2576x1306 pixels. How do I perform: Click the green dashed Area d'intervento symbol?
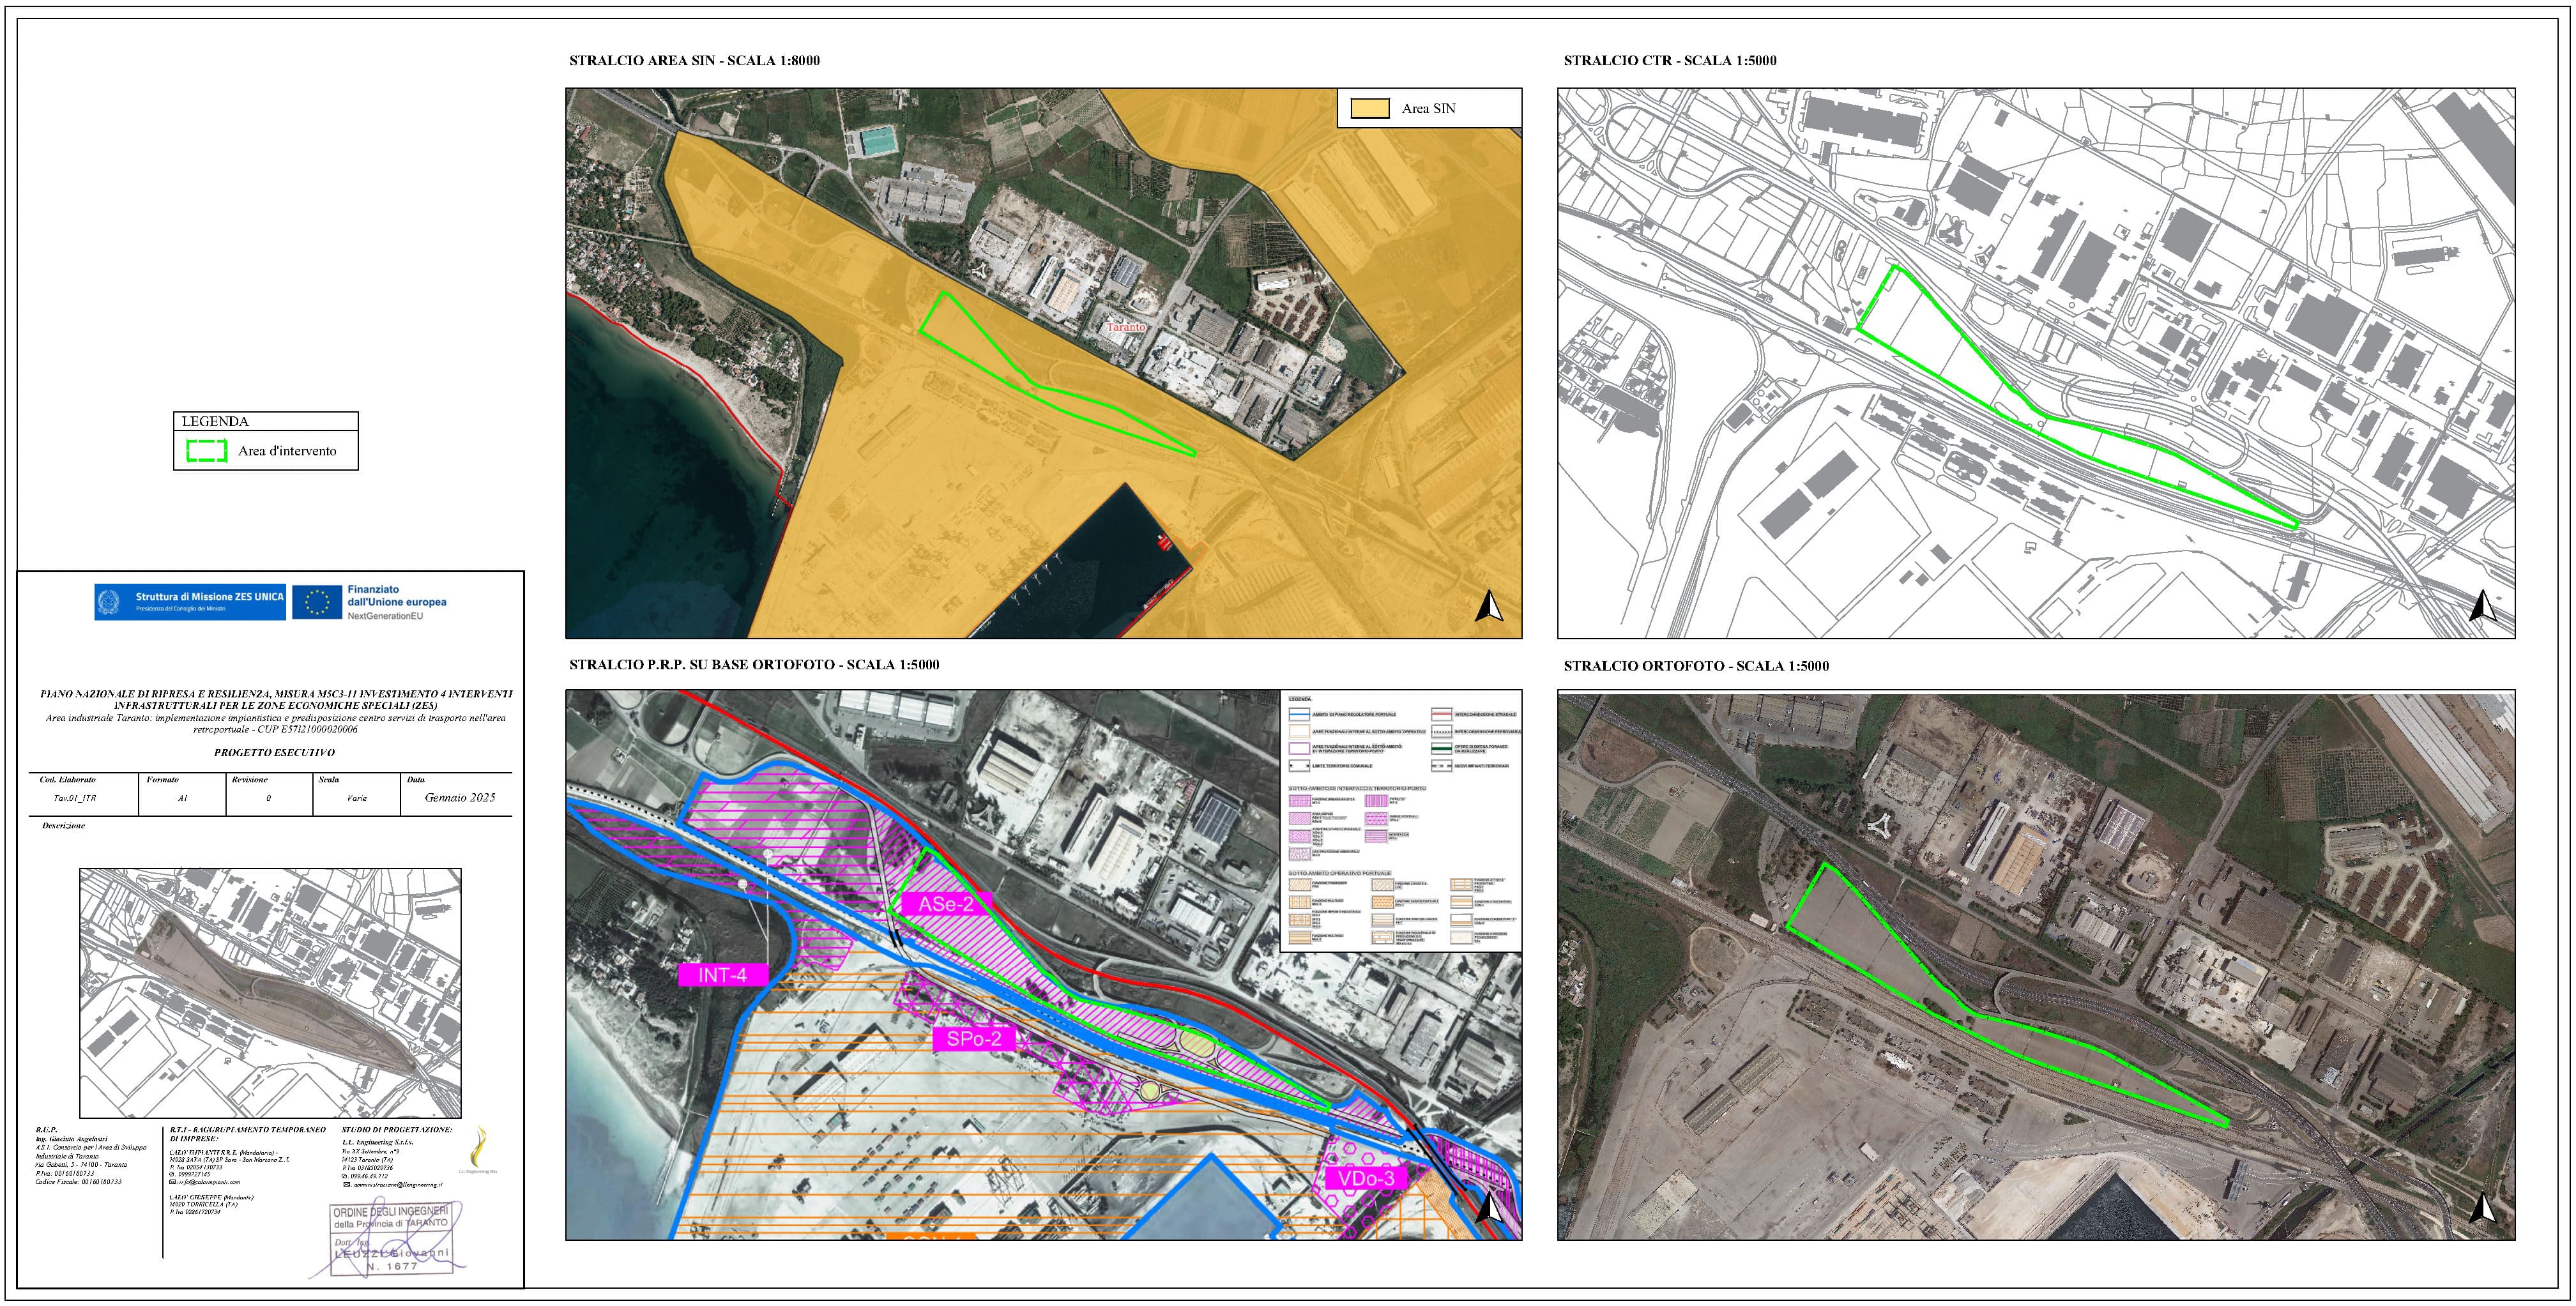click(207, 450)
